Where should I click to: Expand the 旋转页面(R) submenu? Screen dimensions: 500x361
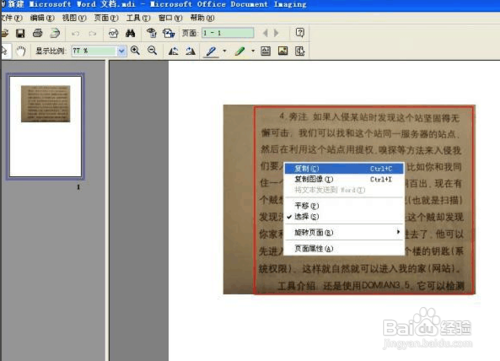[x=344, y=232]
